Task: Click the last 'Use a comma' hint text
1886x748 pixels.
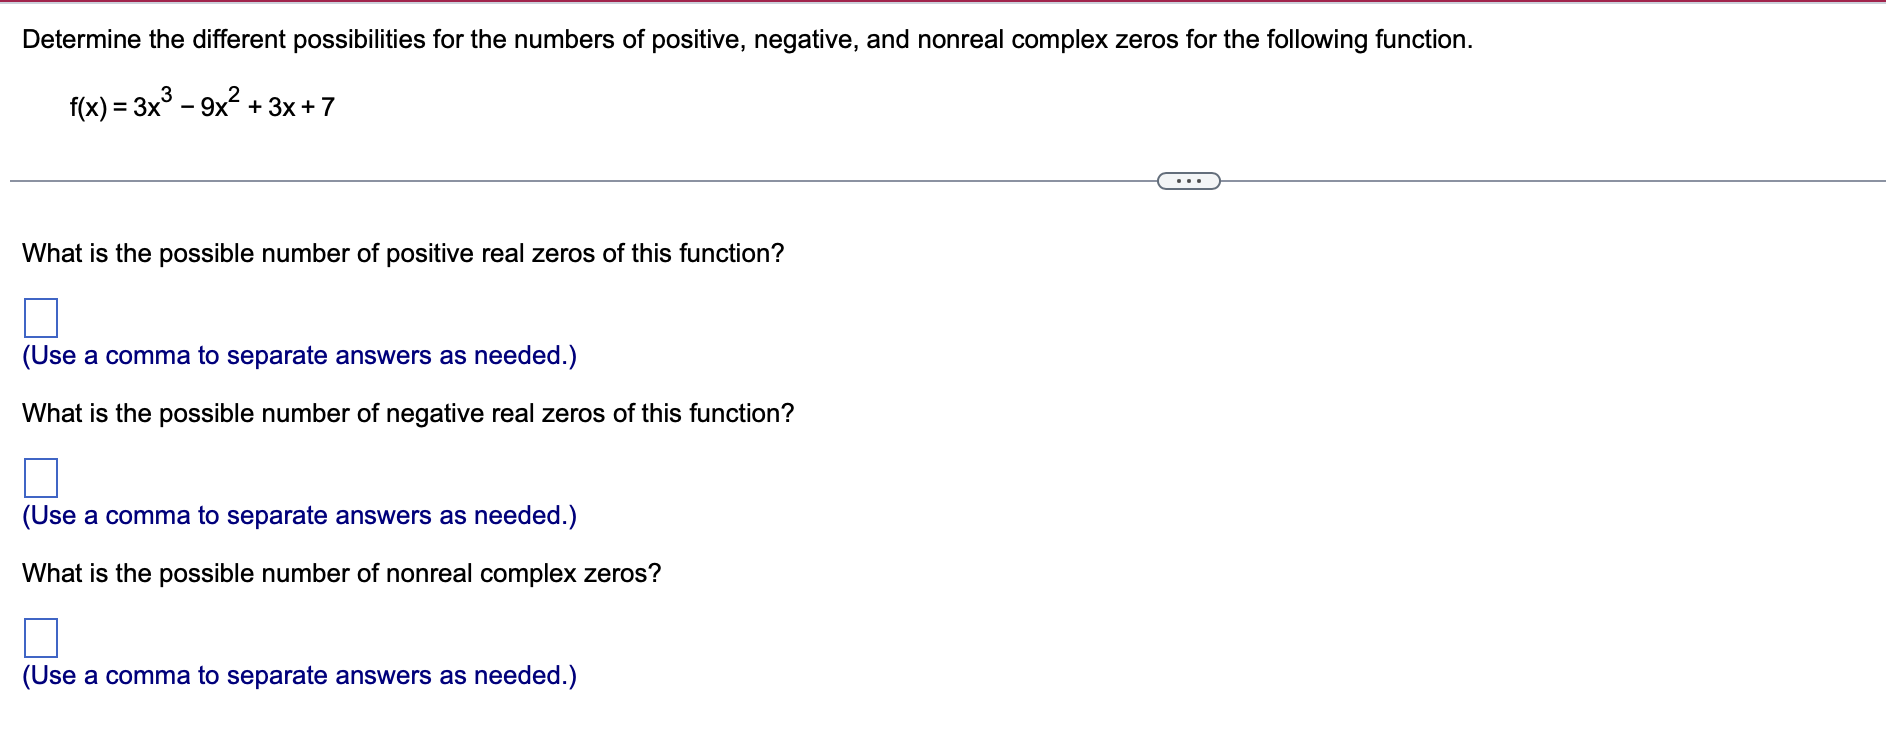Action: point(298,676)
